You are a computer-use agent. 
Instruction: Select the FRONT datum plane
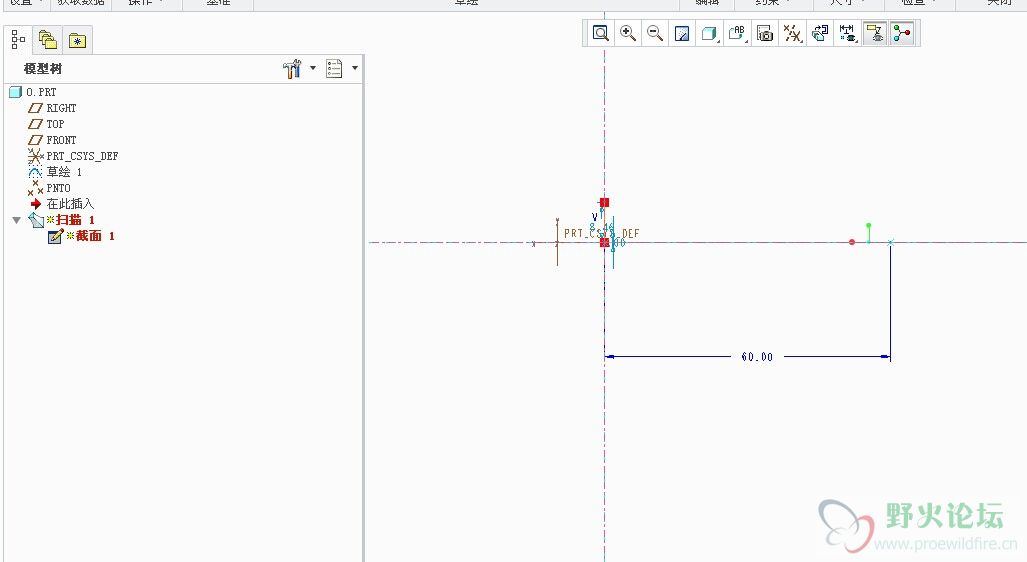[x=52, y=140]
